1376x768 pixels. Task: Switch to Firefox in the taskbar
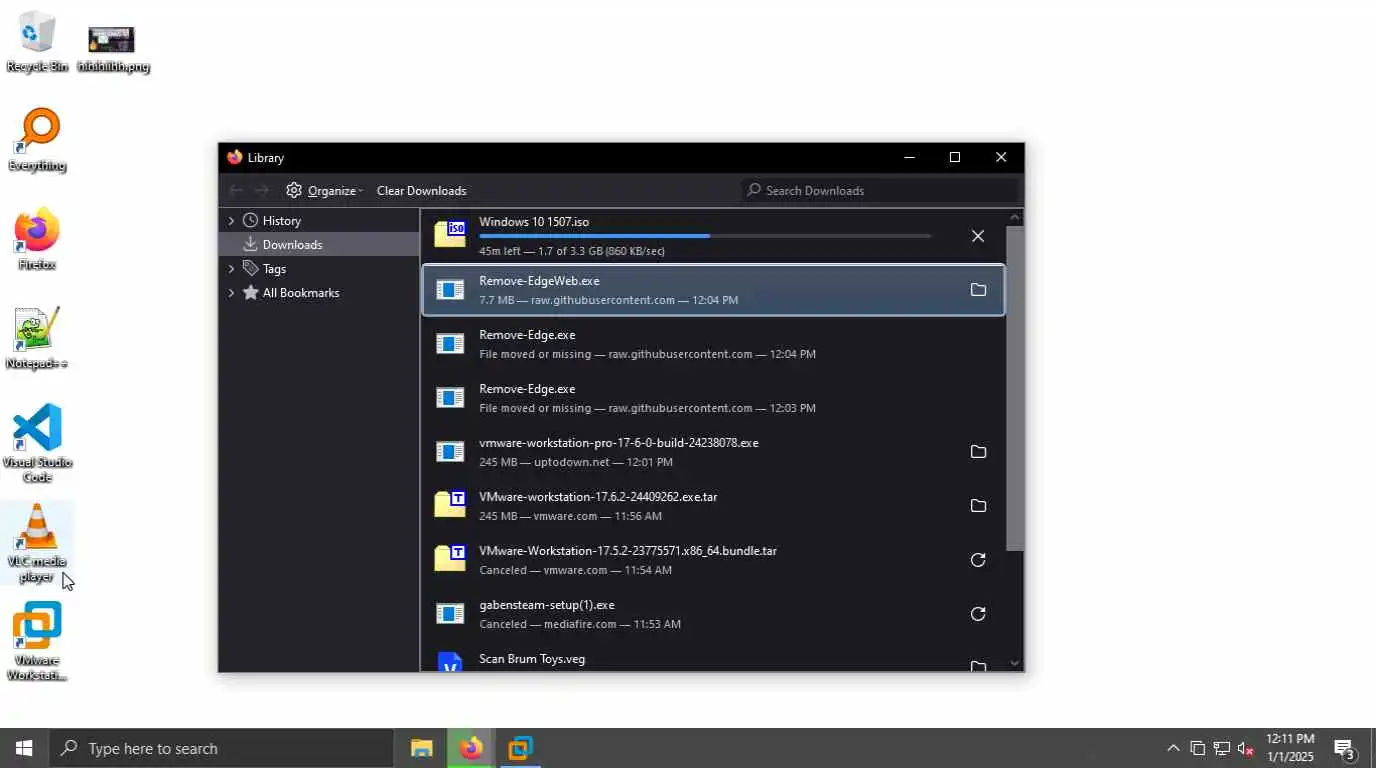[471, 748]
